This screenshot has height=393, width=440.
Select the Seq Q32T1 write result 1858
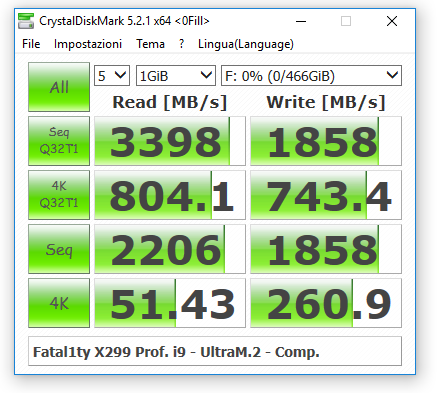pos(326,141)
